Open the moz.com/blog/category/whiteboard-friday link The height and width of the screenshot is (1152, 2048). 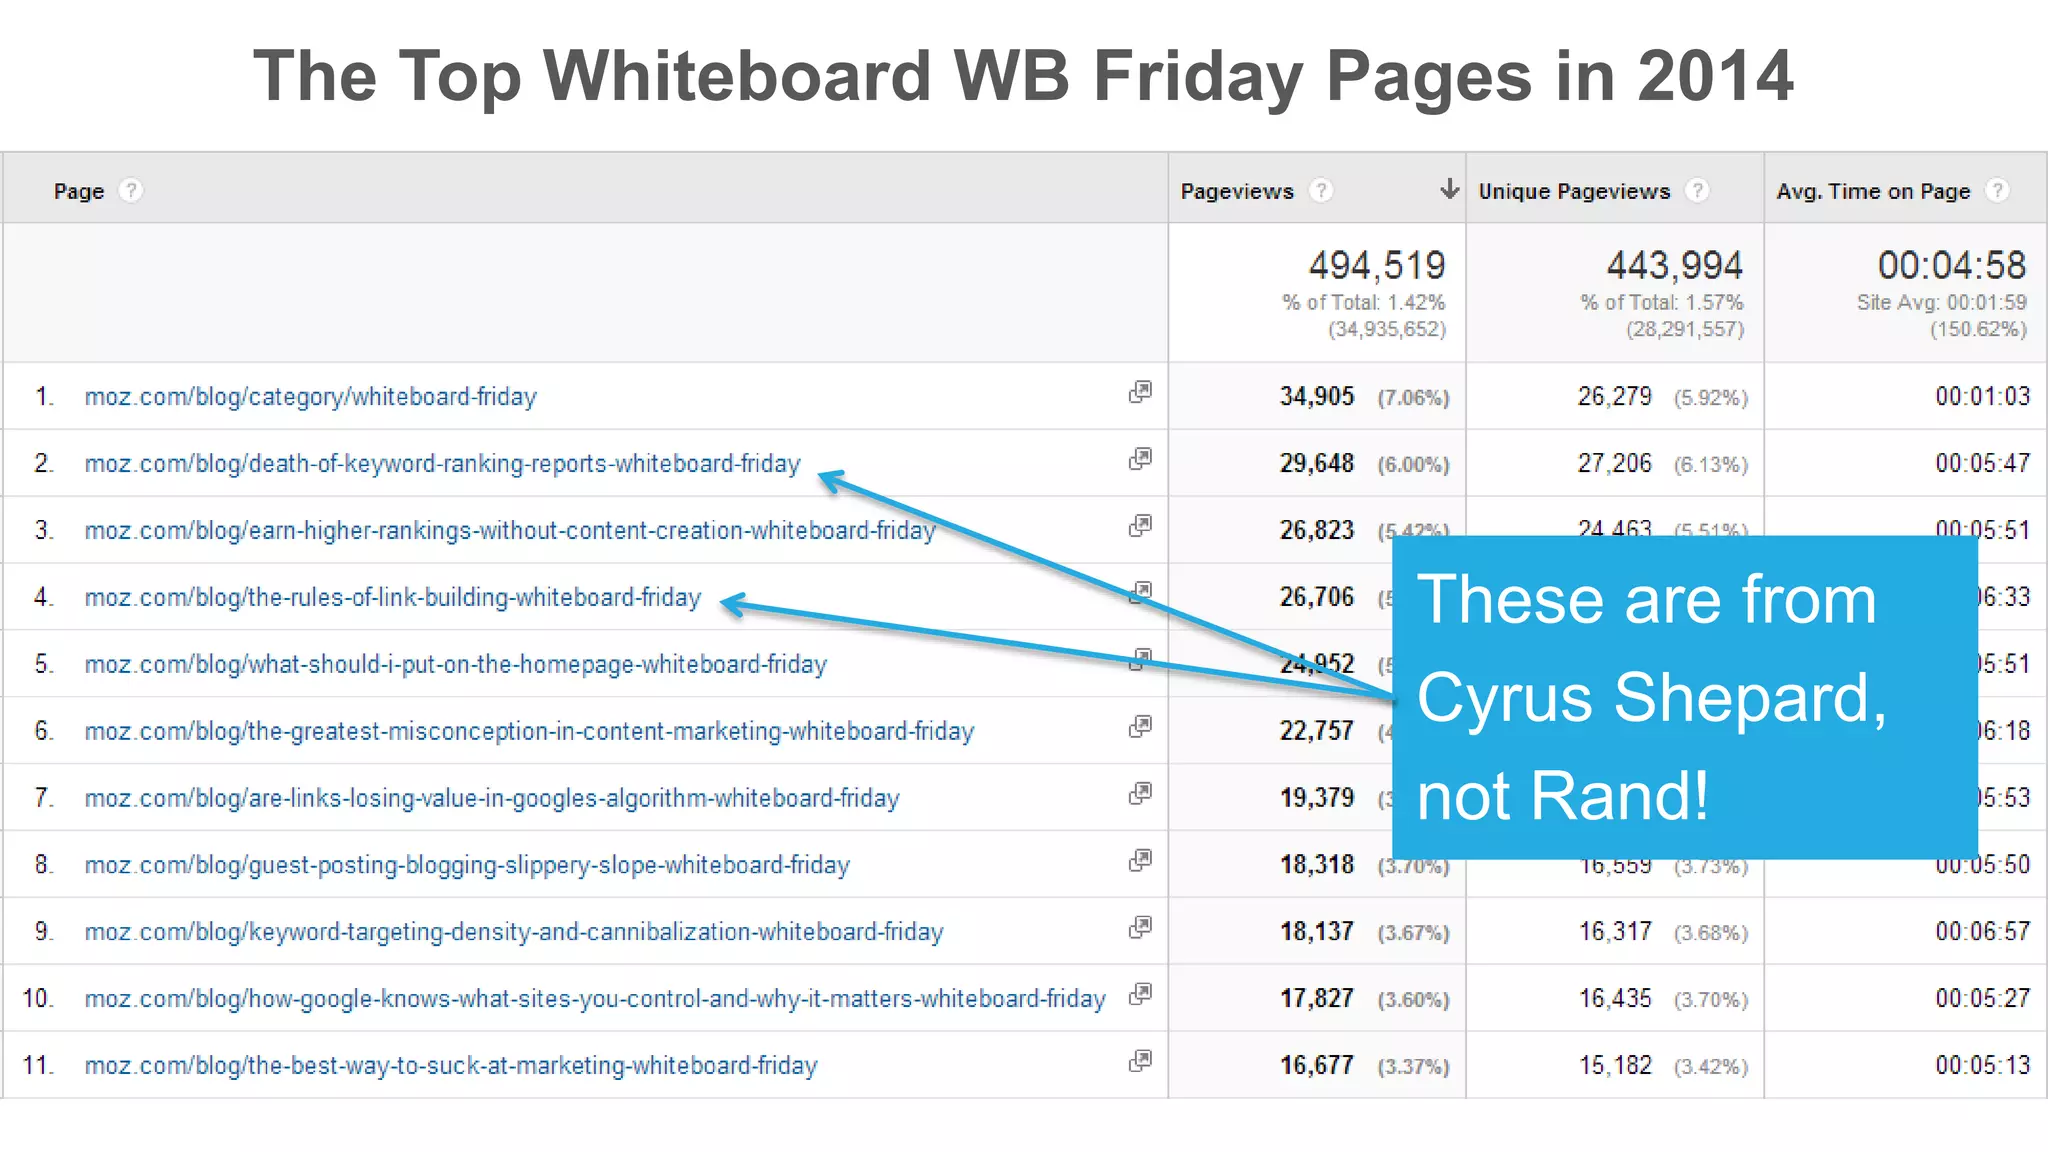pos(311,397)
